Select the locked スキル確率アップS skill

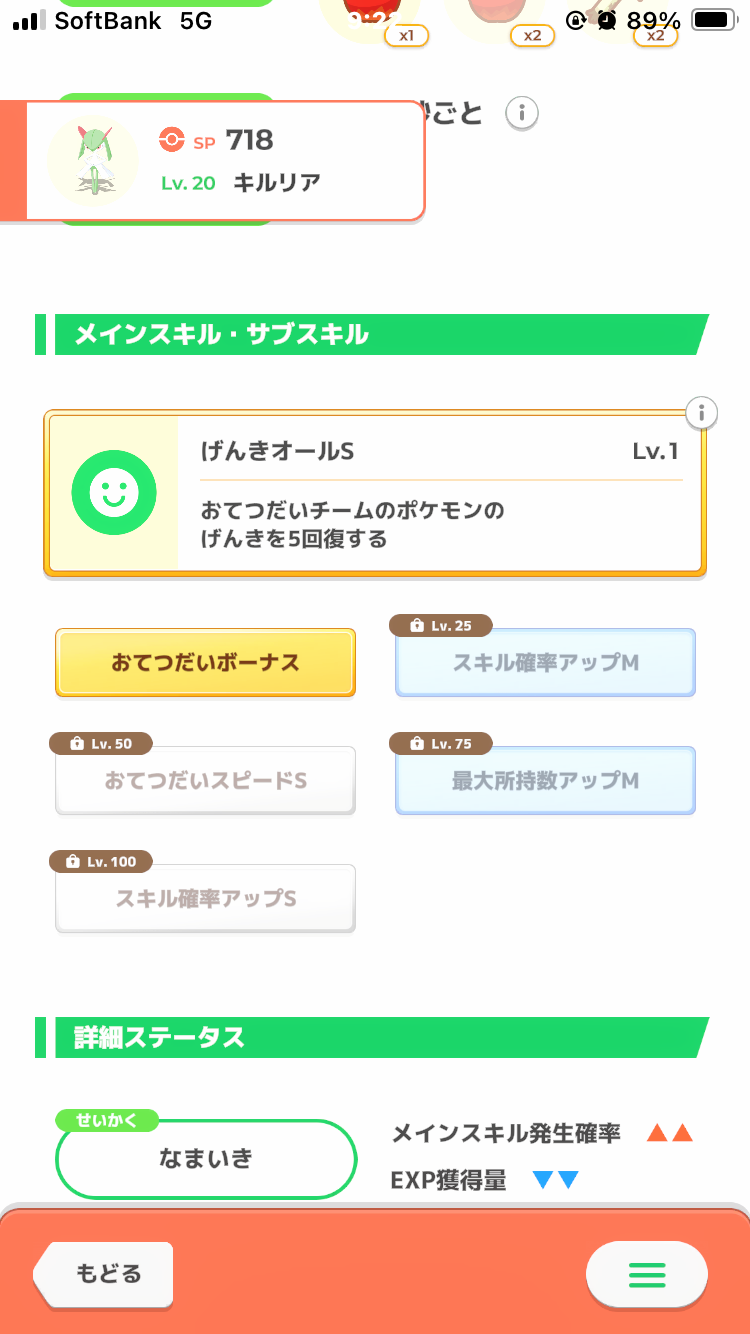(x=205, y=899)
